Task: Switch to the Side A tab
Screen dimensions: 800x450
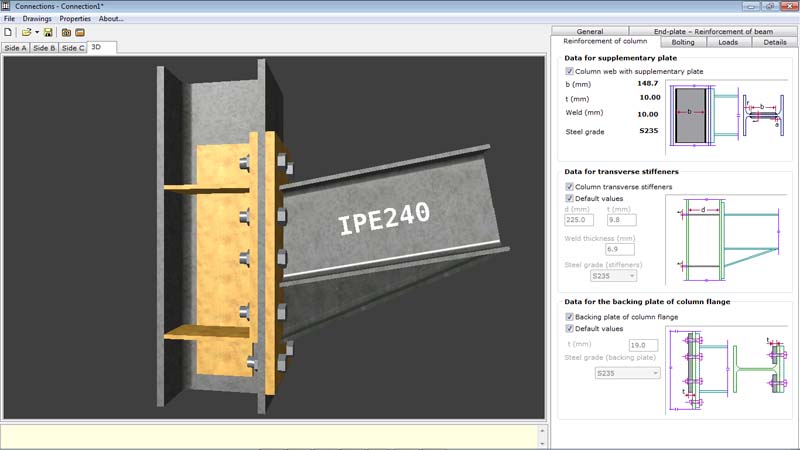Action: click(x=15, y=48)
